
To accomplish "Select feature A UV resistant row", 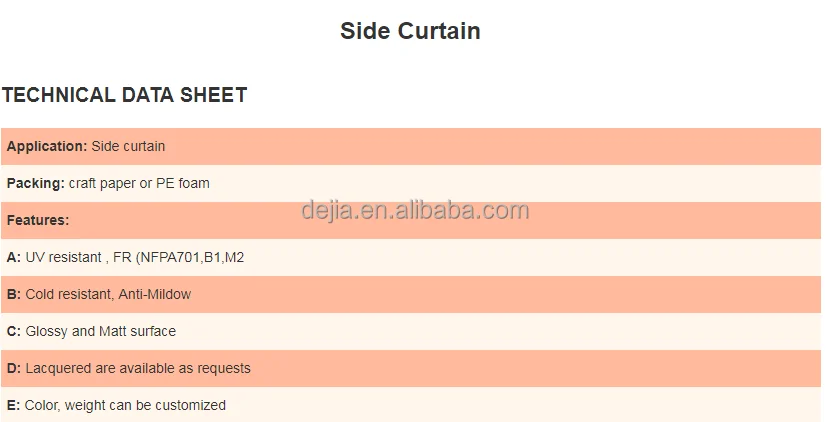I will click(411, 258).
